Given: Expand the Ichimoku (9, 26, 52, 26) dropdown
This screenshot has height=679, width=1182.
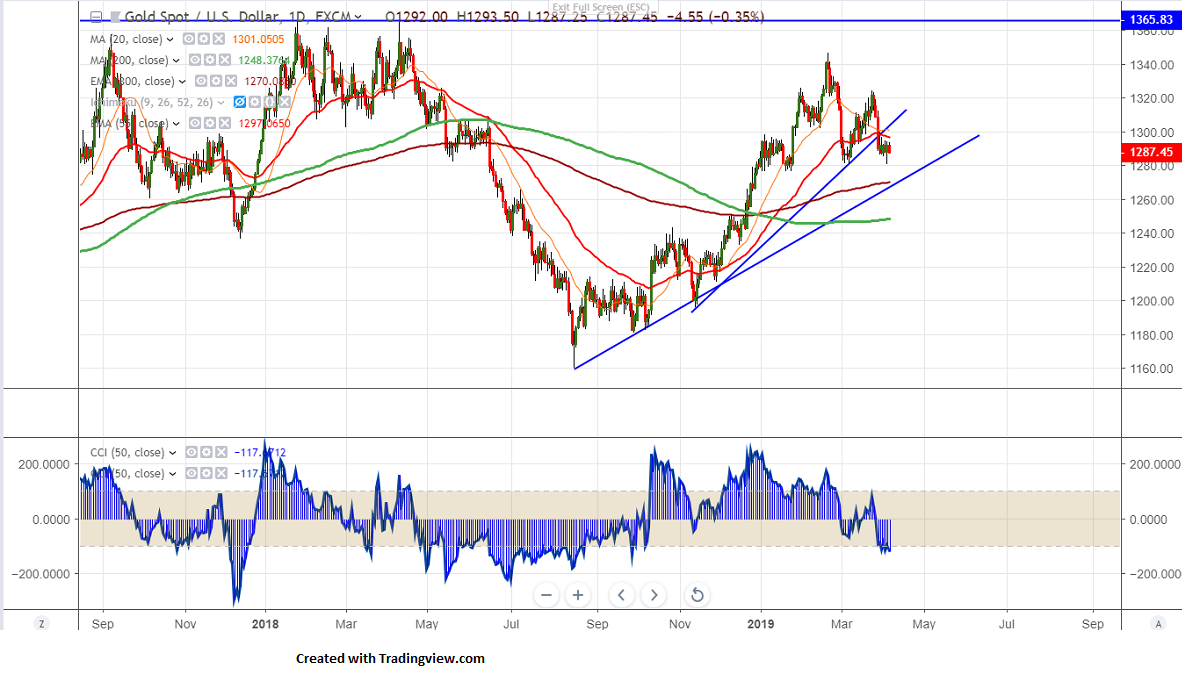Looking at the screenshot, I should [221, 102].
